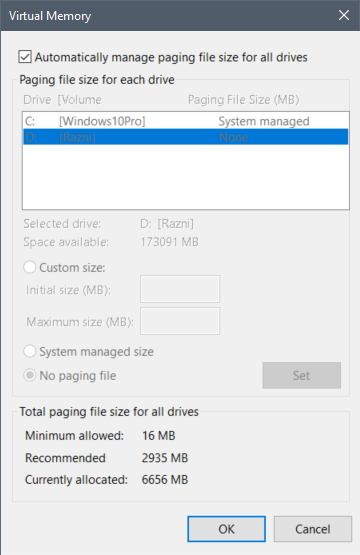Click the Drive [Volume column header
The image size is (360, 555).
(x=62, y=100)
